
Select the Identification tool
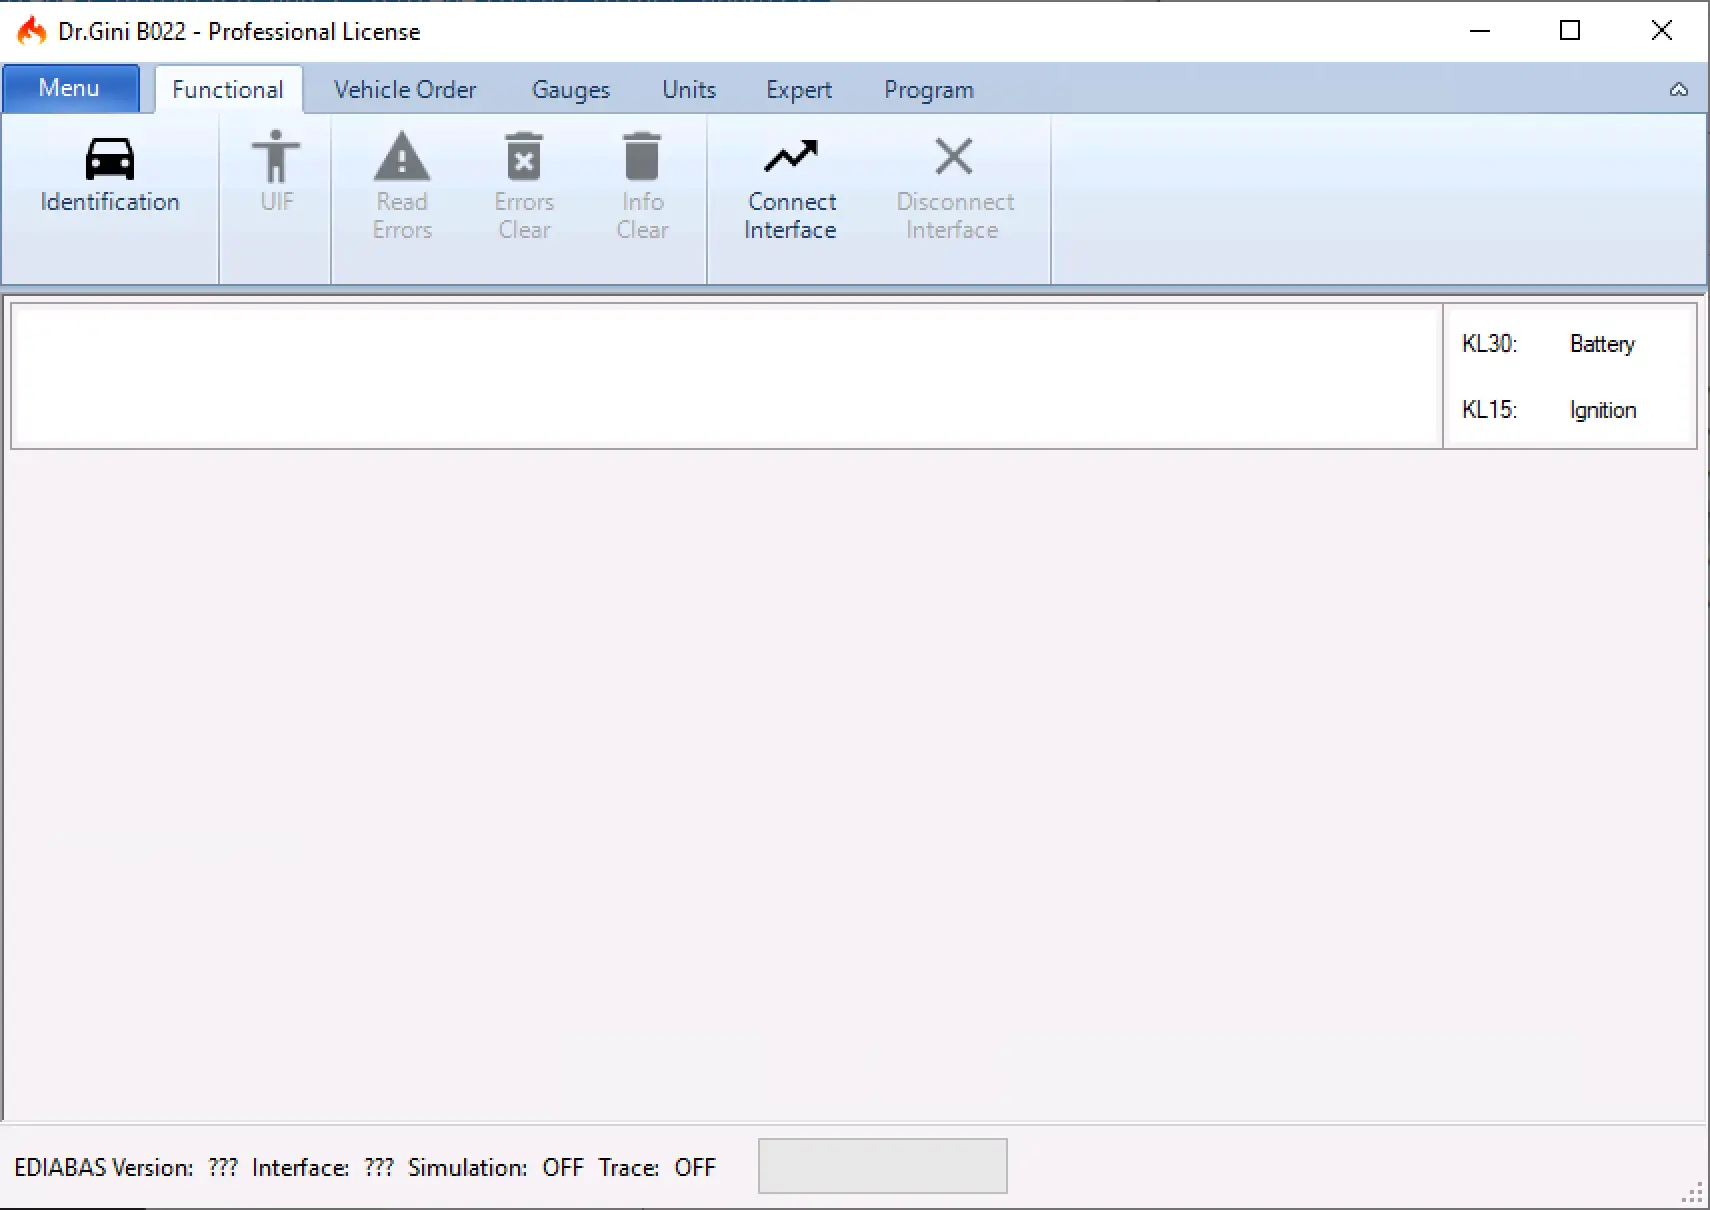point(109,180)
